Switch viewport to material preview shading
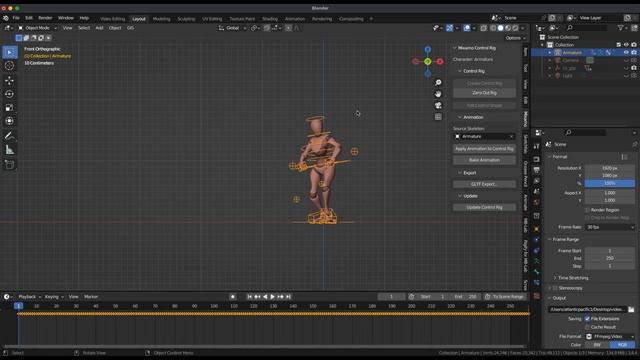Image resolution: width=640 pixels, height=360 pixels. click(x=508, y=28)
